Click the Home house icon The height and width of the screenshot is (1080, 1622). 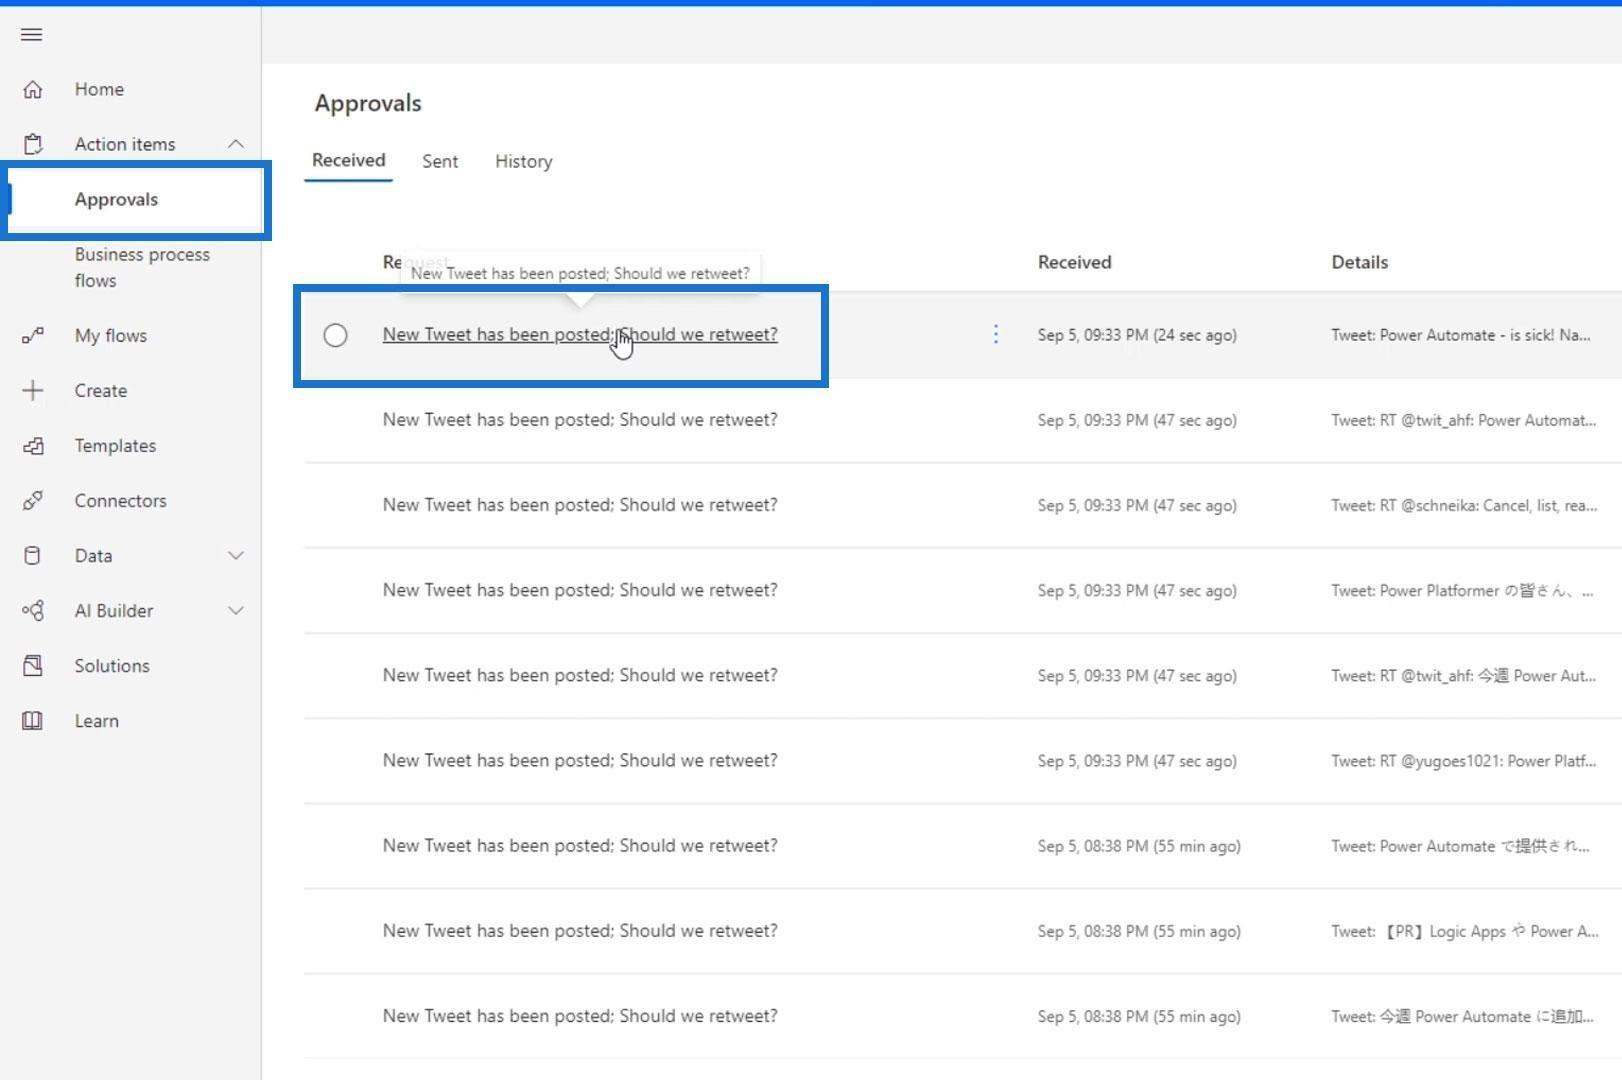32,89
